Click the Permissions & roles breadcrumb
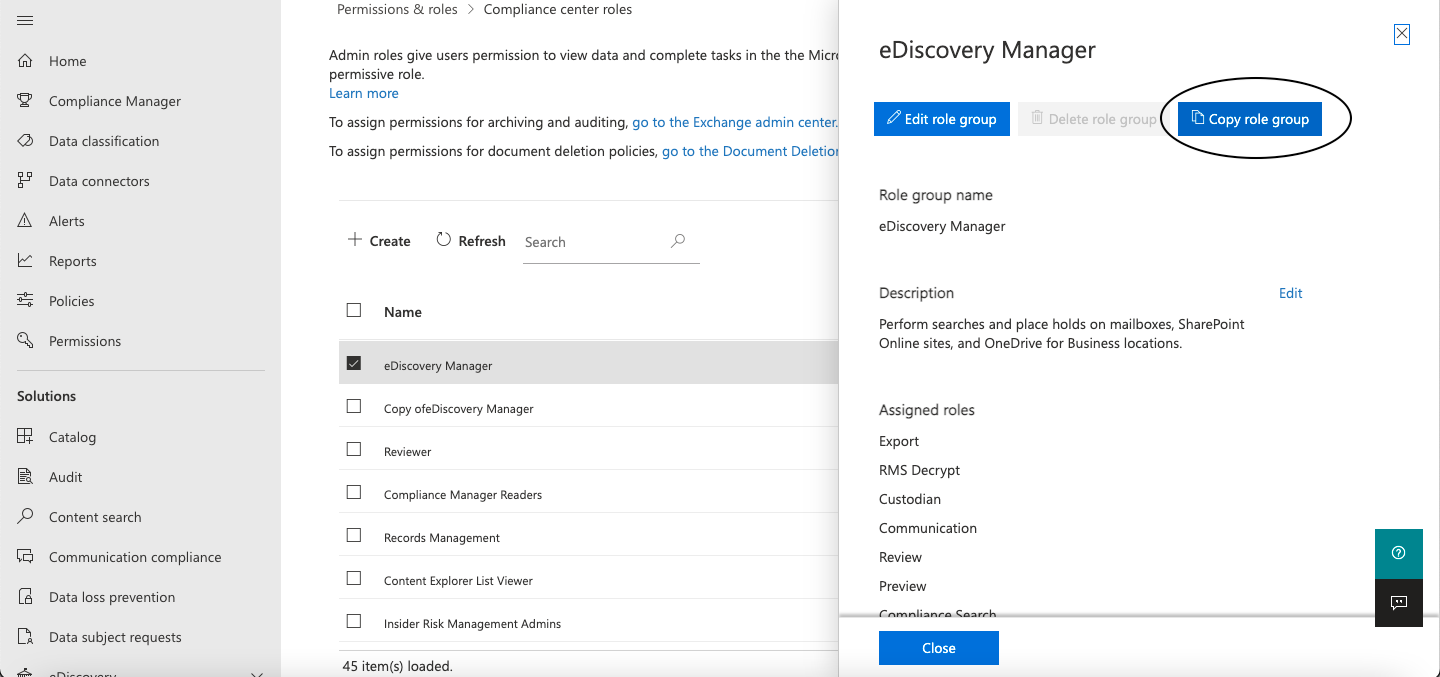Viewport: 1440px width, 677px height. (397, 9)
